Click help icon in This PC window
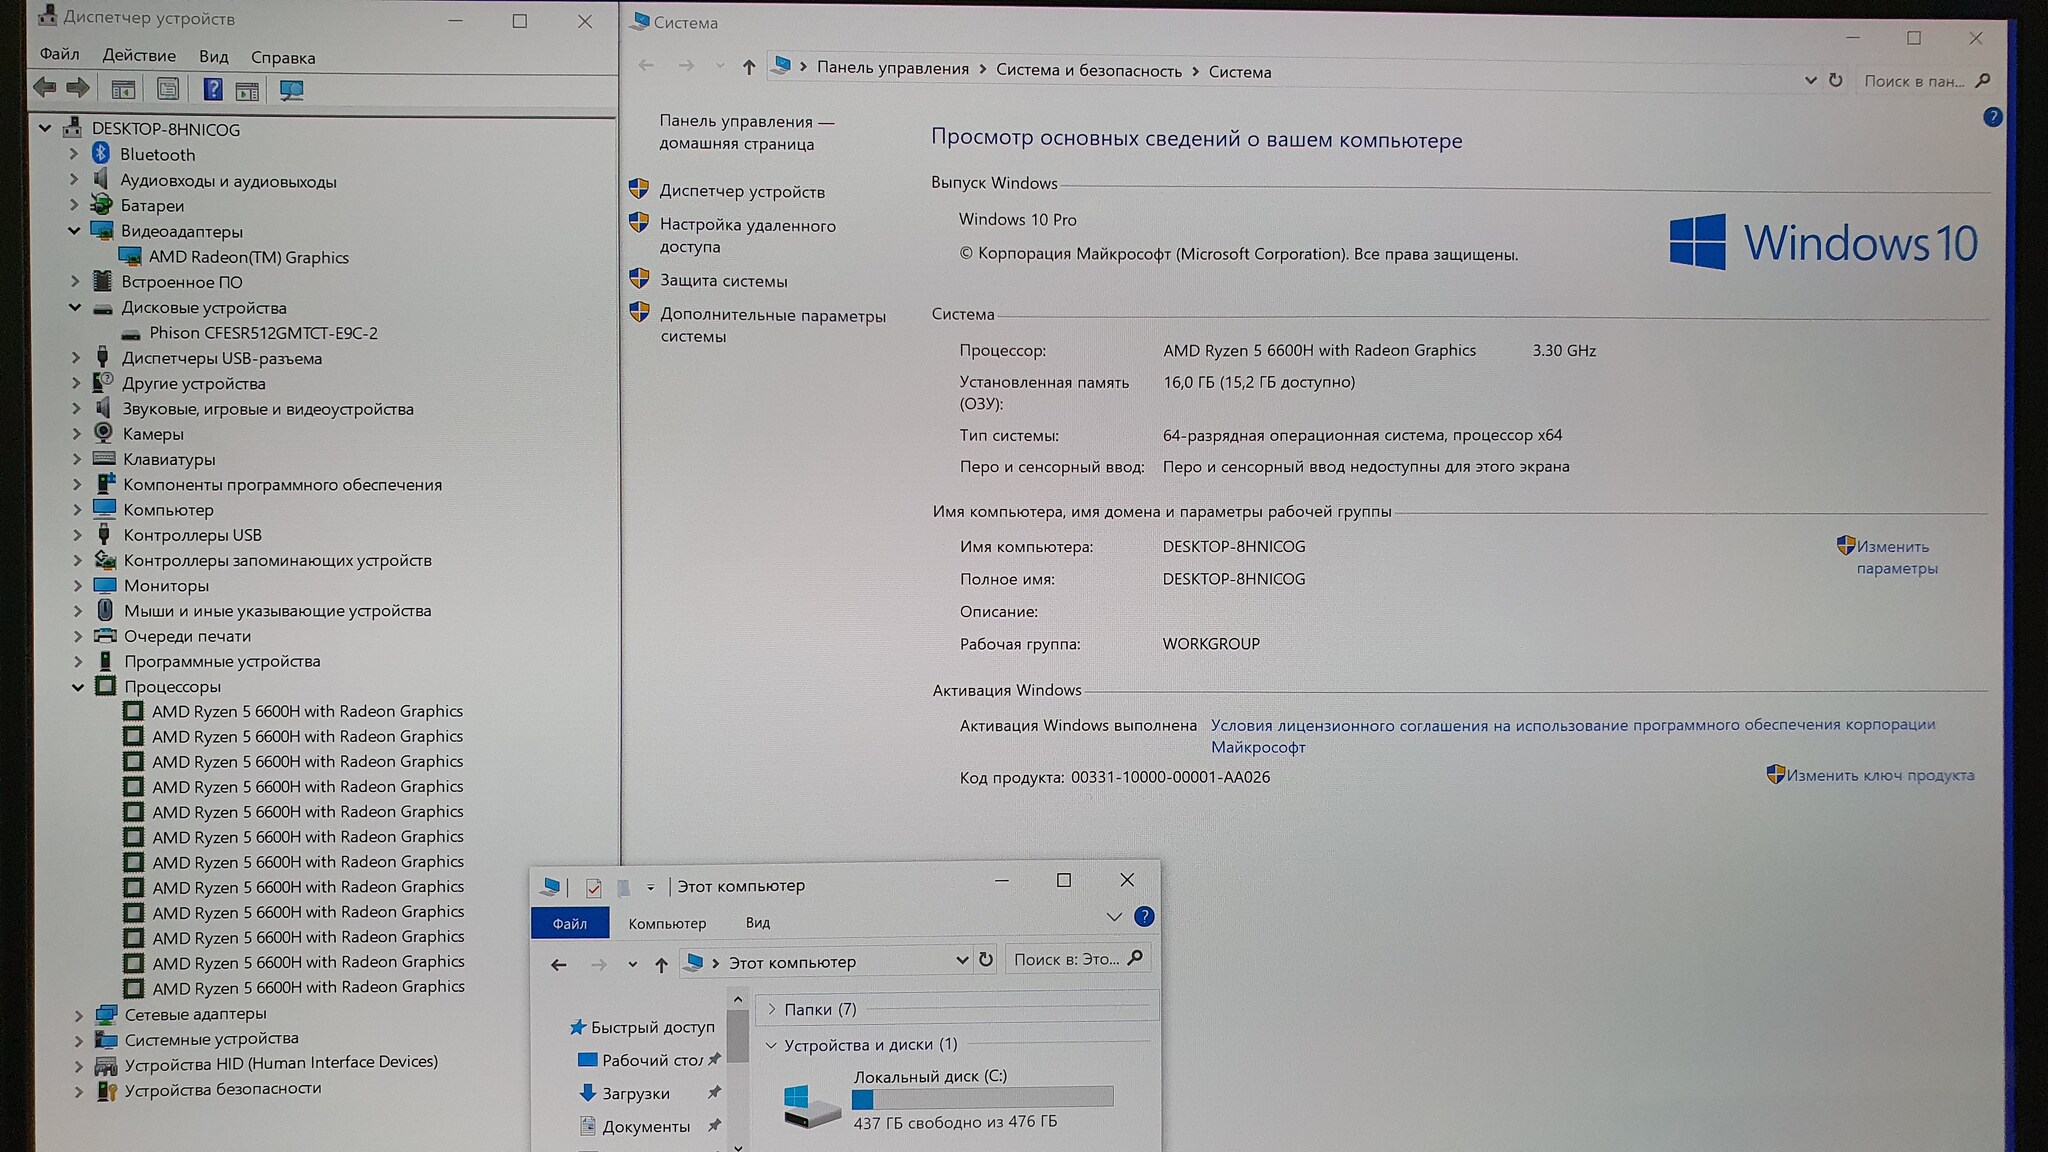 click(1144, 916)
